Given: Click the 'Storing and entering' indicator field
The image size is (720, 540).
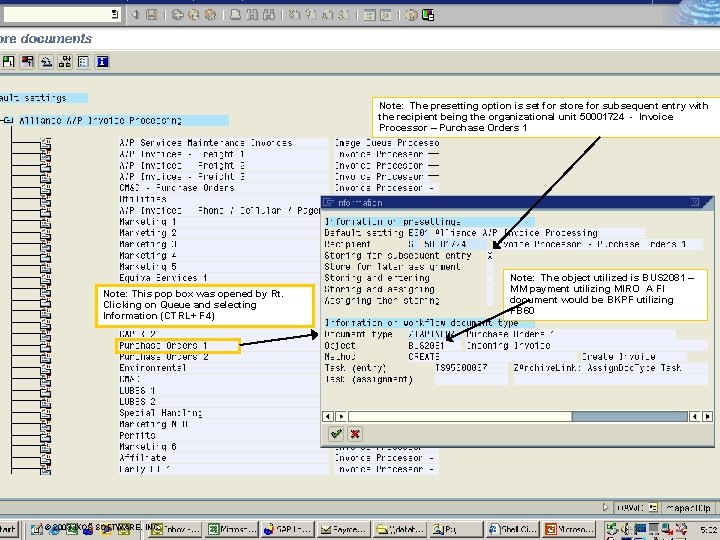Looking at the screenshot, I should coord(490,278).
